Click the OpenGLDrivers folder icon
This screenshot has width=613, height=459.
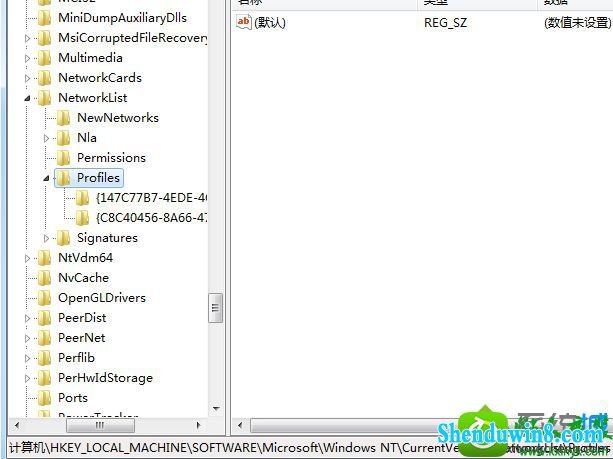point(44,298)
